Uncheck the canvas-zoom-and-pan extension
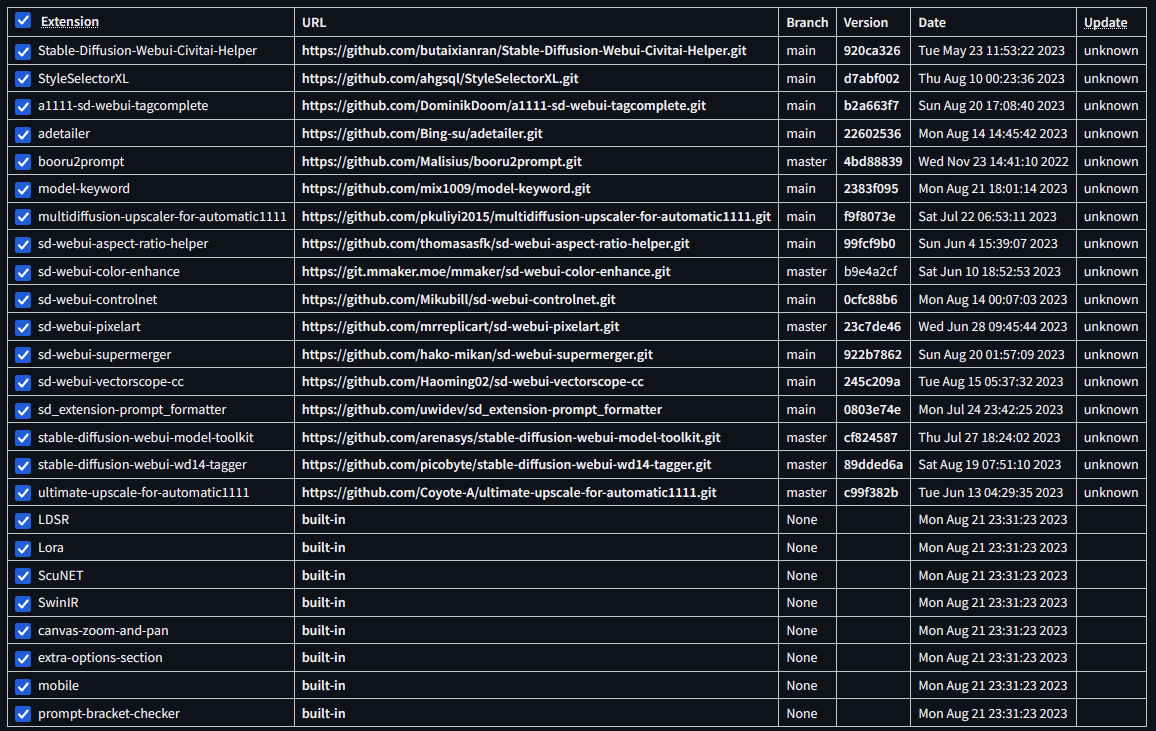 pyautogui.click(x=22, y=630)
